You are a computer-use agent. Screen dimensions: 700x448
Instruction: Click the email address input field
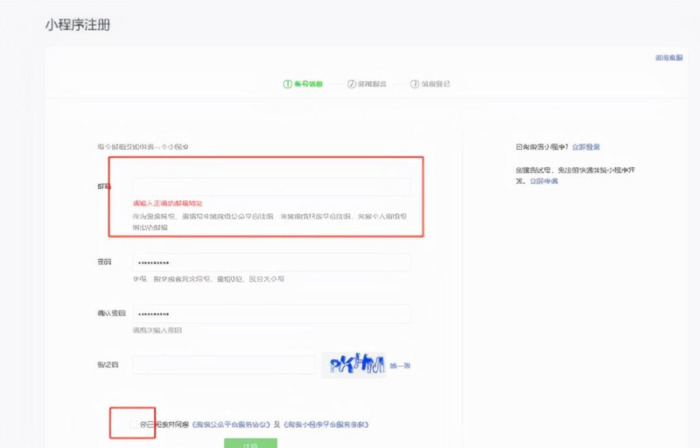271,187
